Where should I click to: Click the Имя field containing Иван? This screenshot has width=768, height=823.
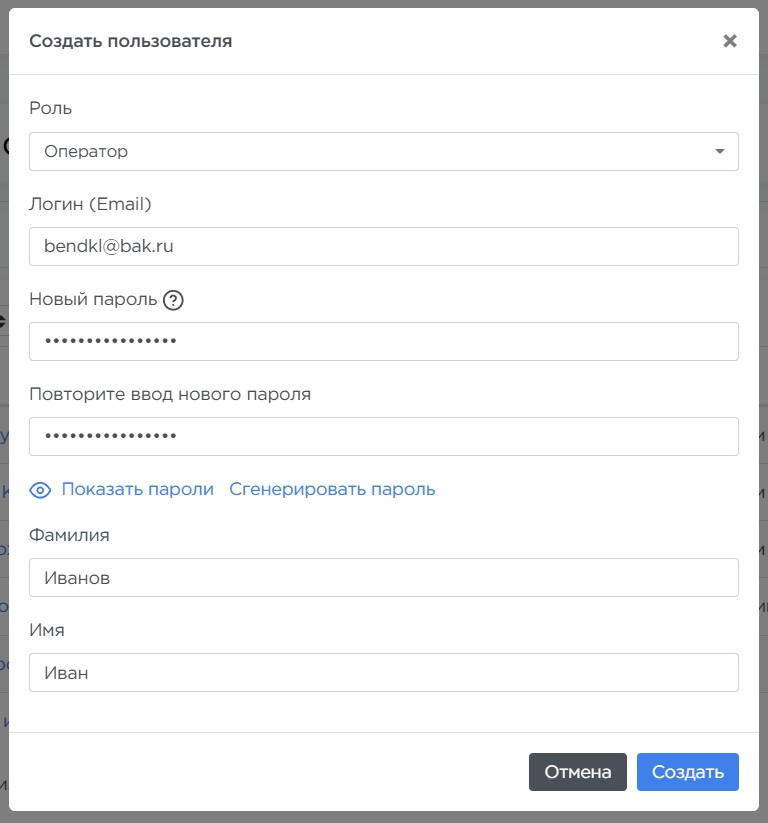[383, 673]
